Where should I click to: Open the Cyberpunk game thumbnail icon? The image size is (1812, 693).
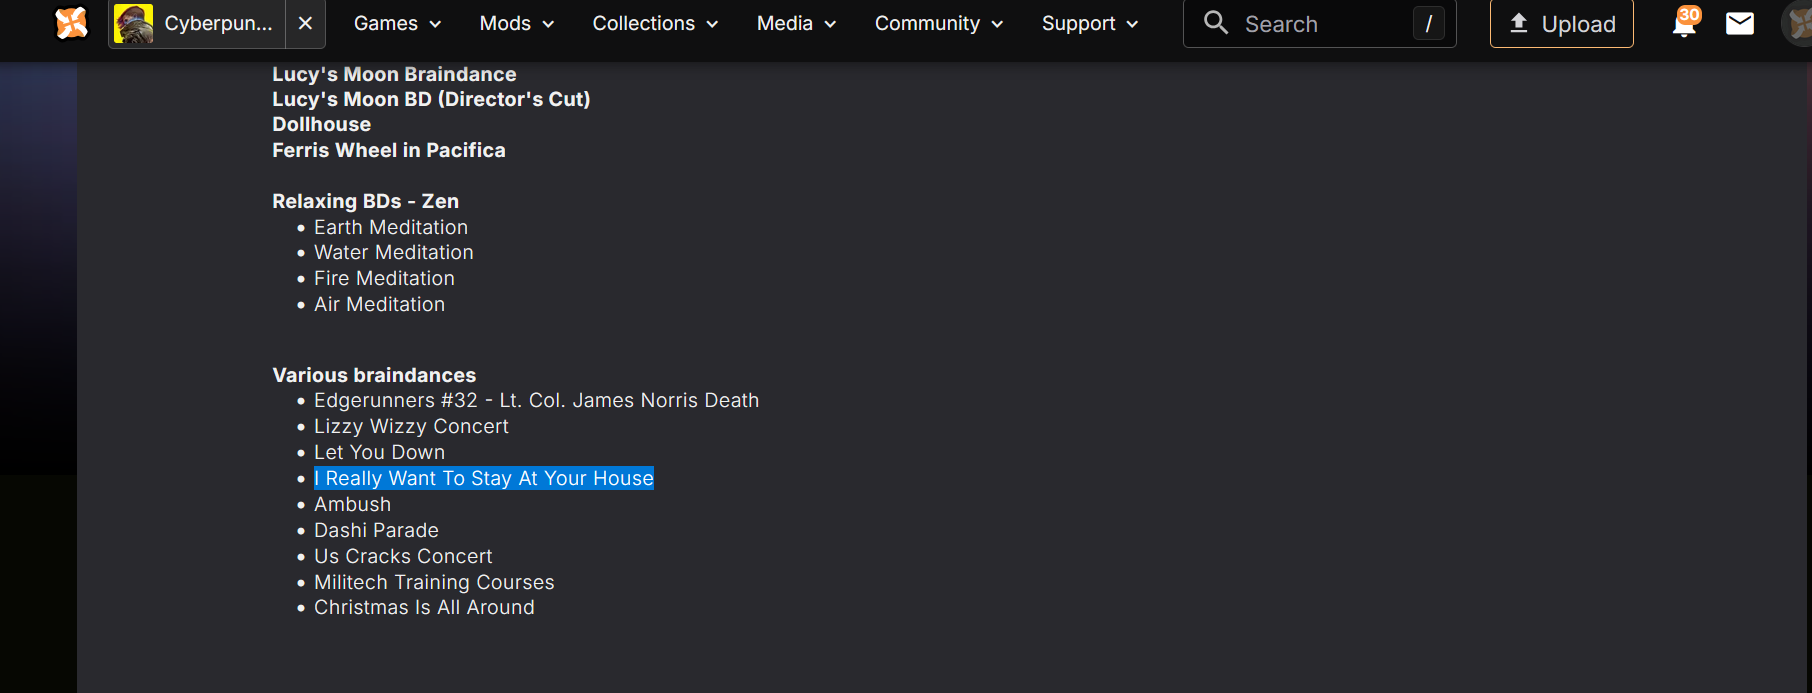[133, 23]
